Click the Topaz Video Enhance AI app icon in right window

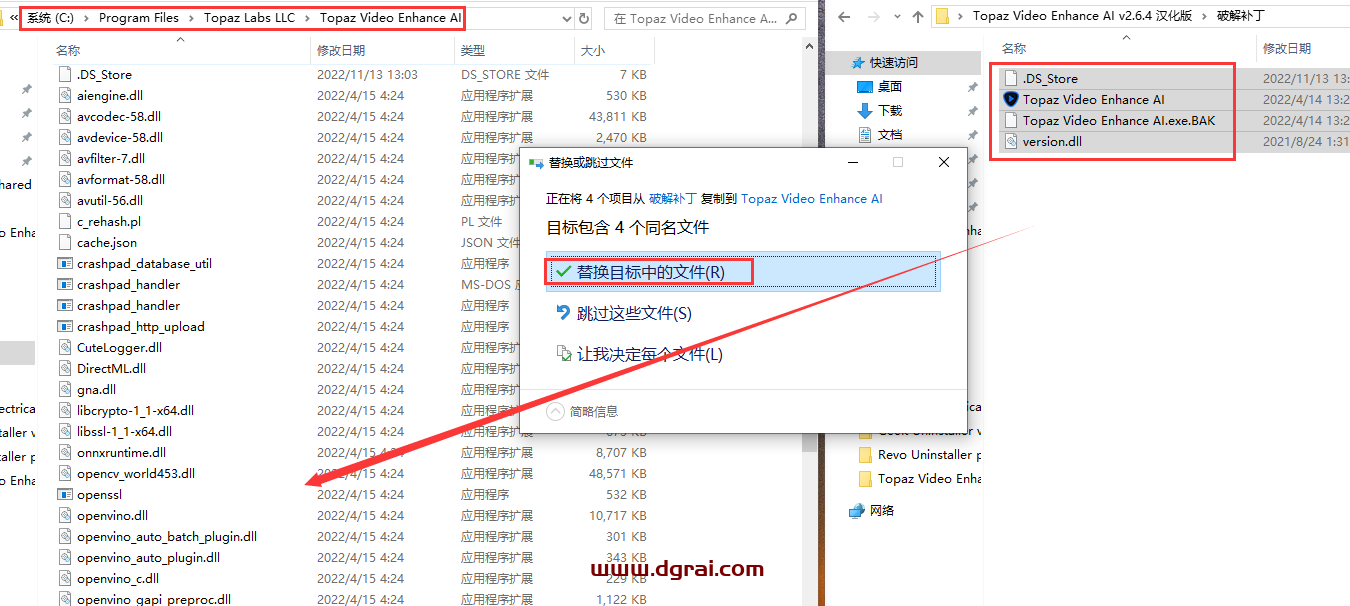point(1010,100)
